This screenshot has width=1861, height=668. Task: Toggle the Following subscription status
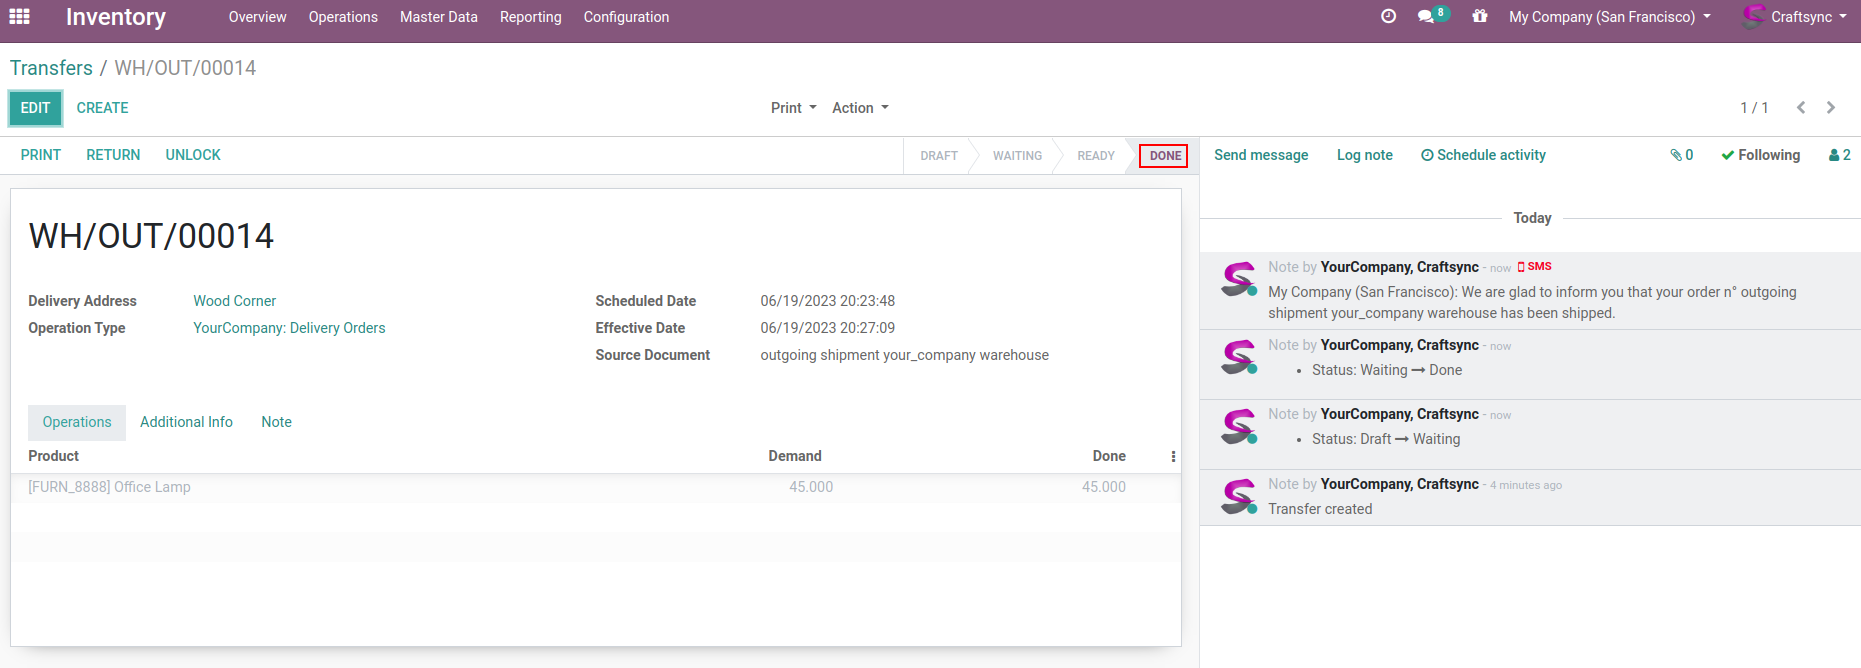click(x=1760, y=155)
